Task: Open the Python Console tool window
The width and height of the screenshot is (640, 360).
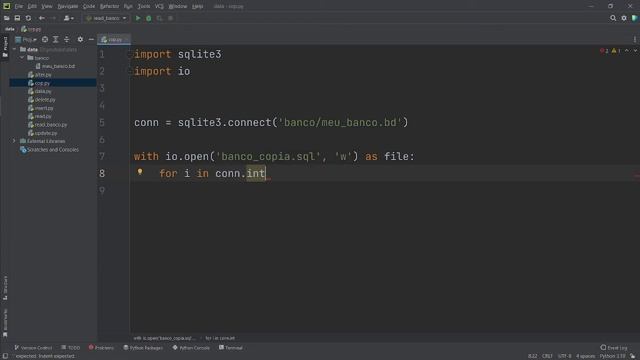Action: pos(191,348)
